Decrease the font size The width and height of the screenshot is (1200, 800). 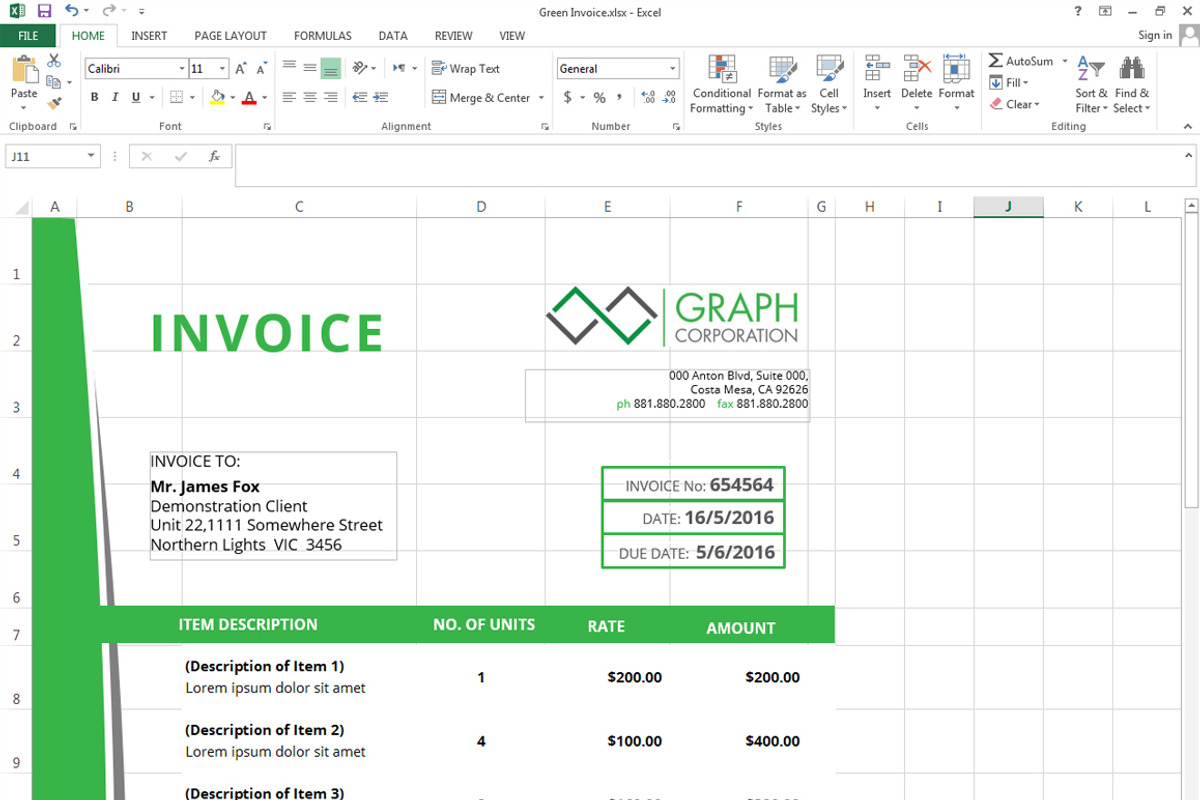point(261,69)
